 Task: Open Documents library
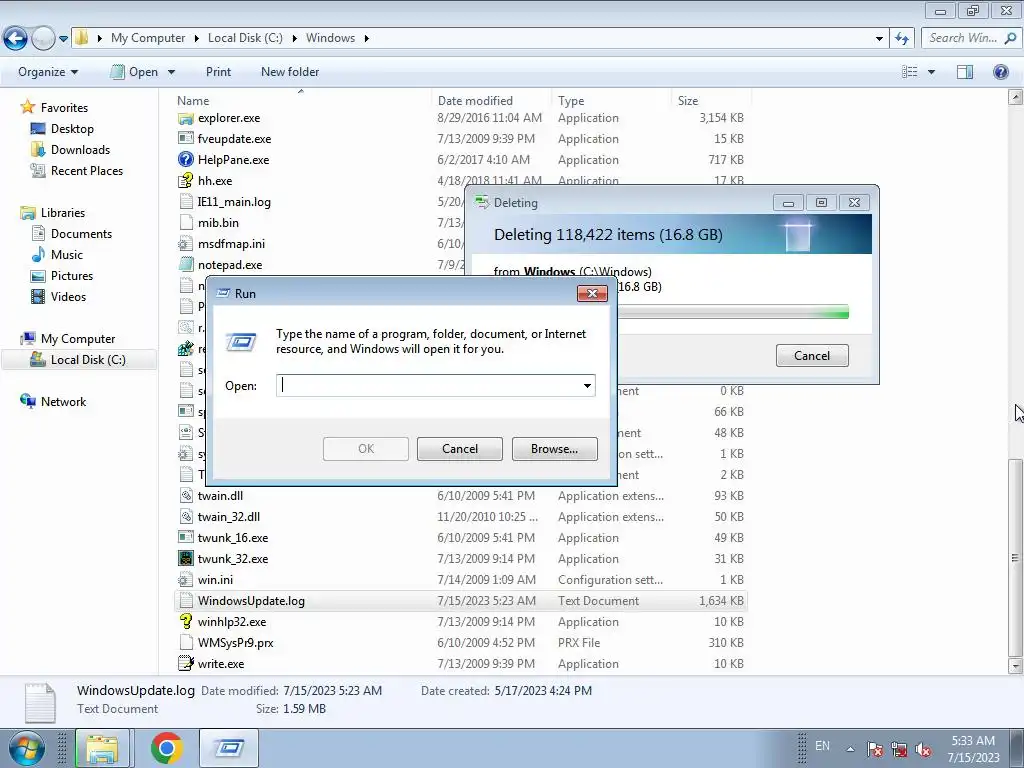(81, 234)
